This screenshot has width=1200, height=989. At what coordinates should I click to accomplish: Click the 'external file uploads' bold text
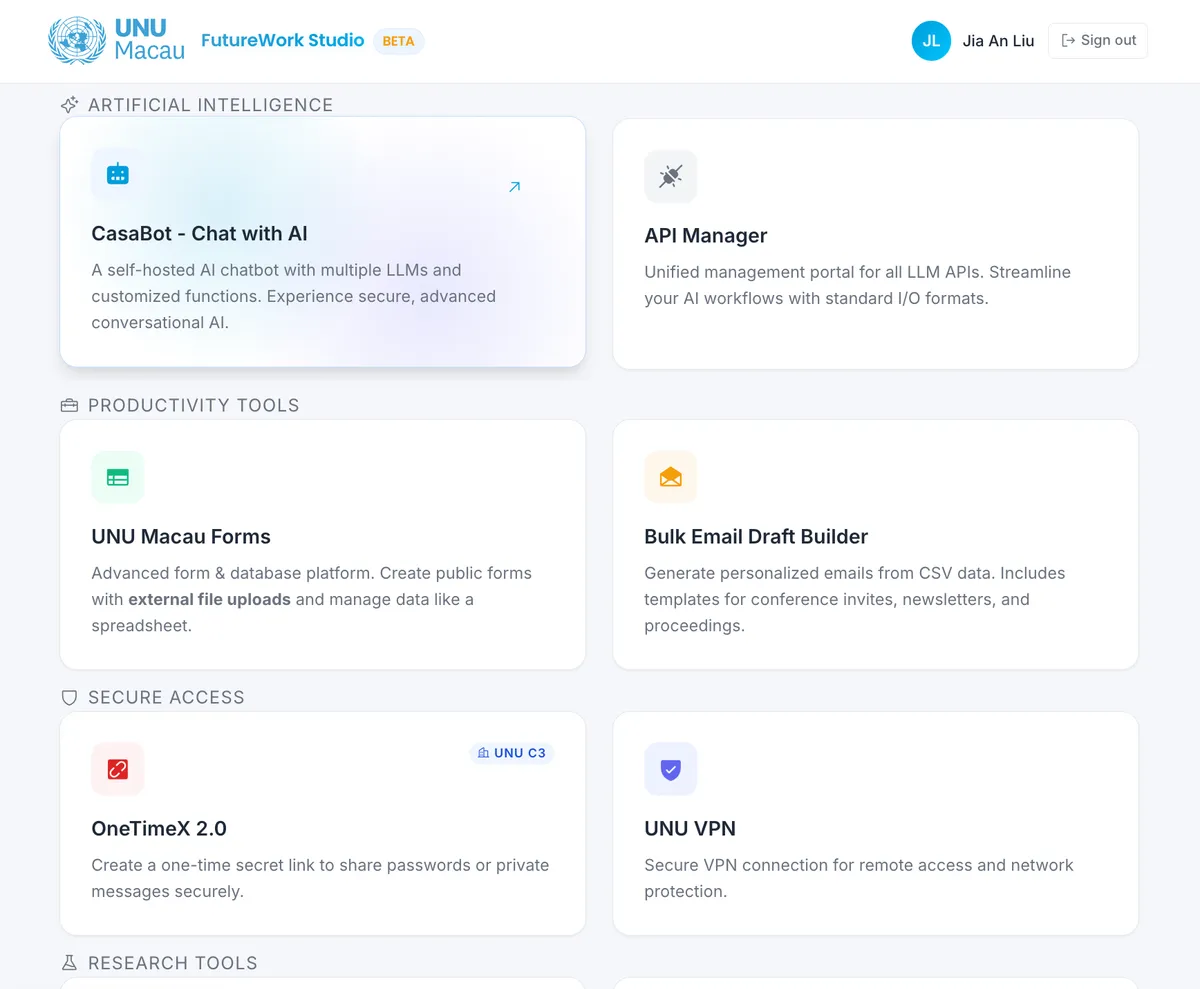pyautogui.click(x=209, y=600)
